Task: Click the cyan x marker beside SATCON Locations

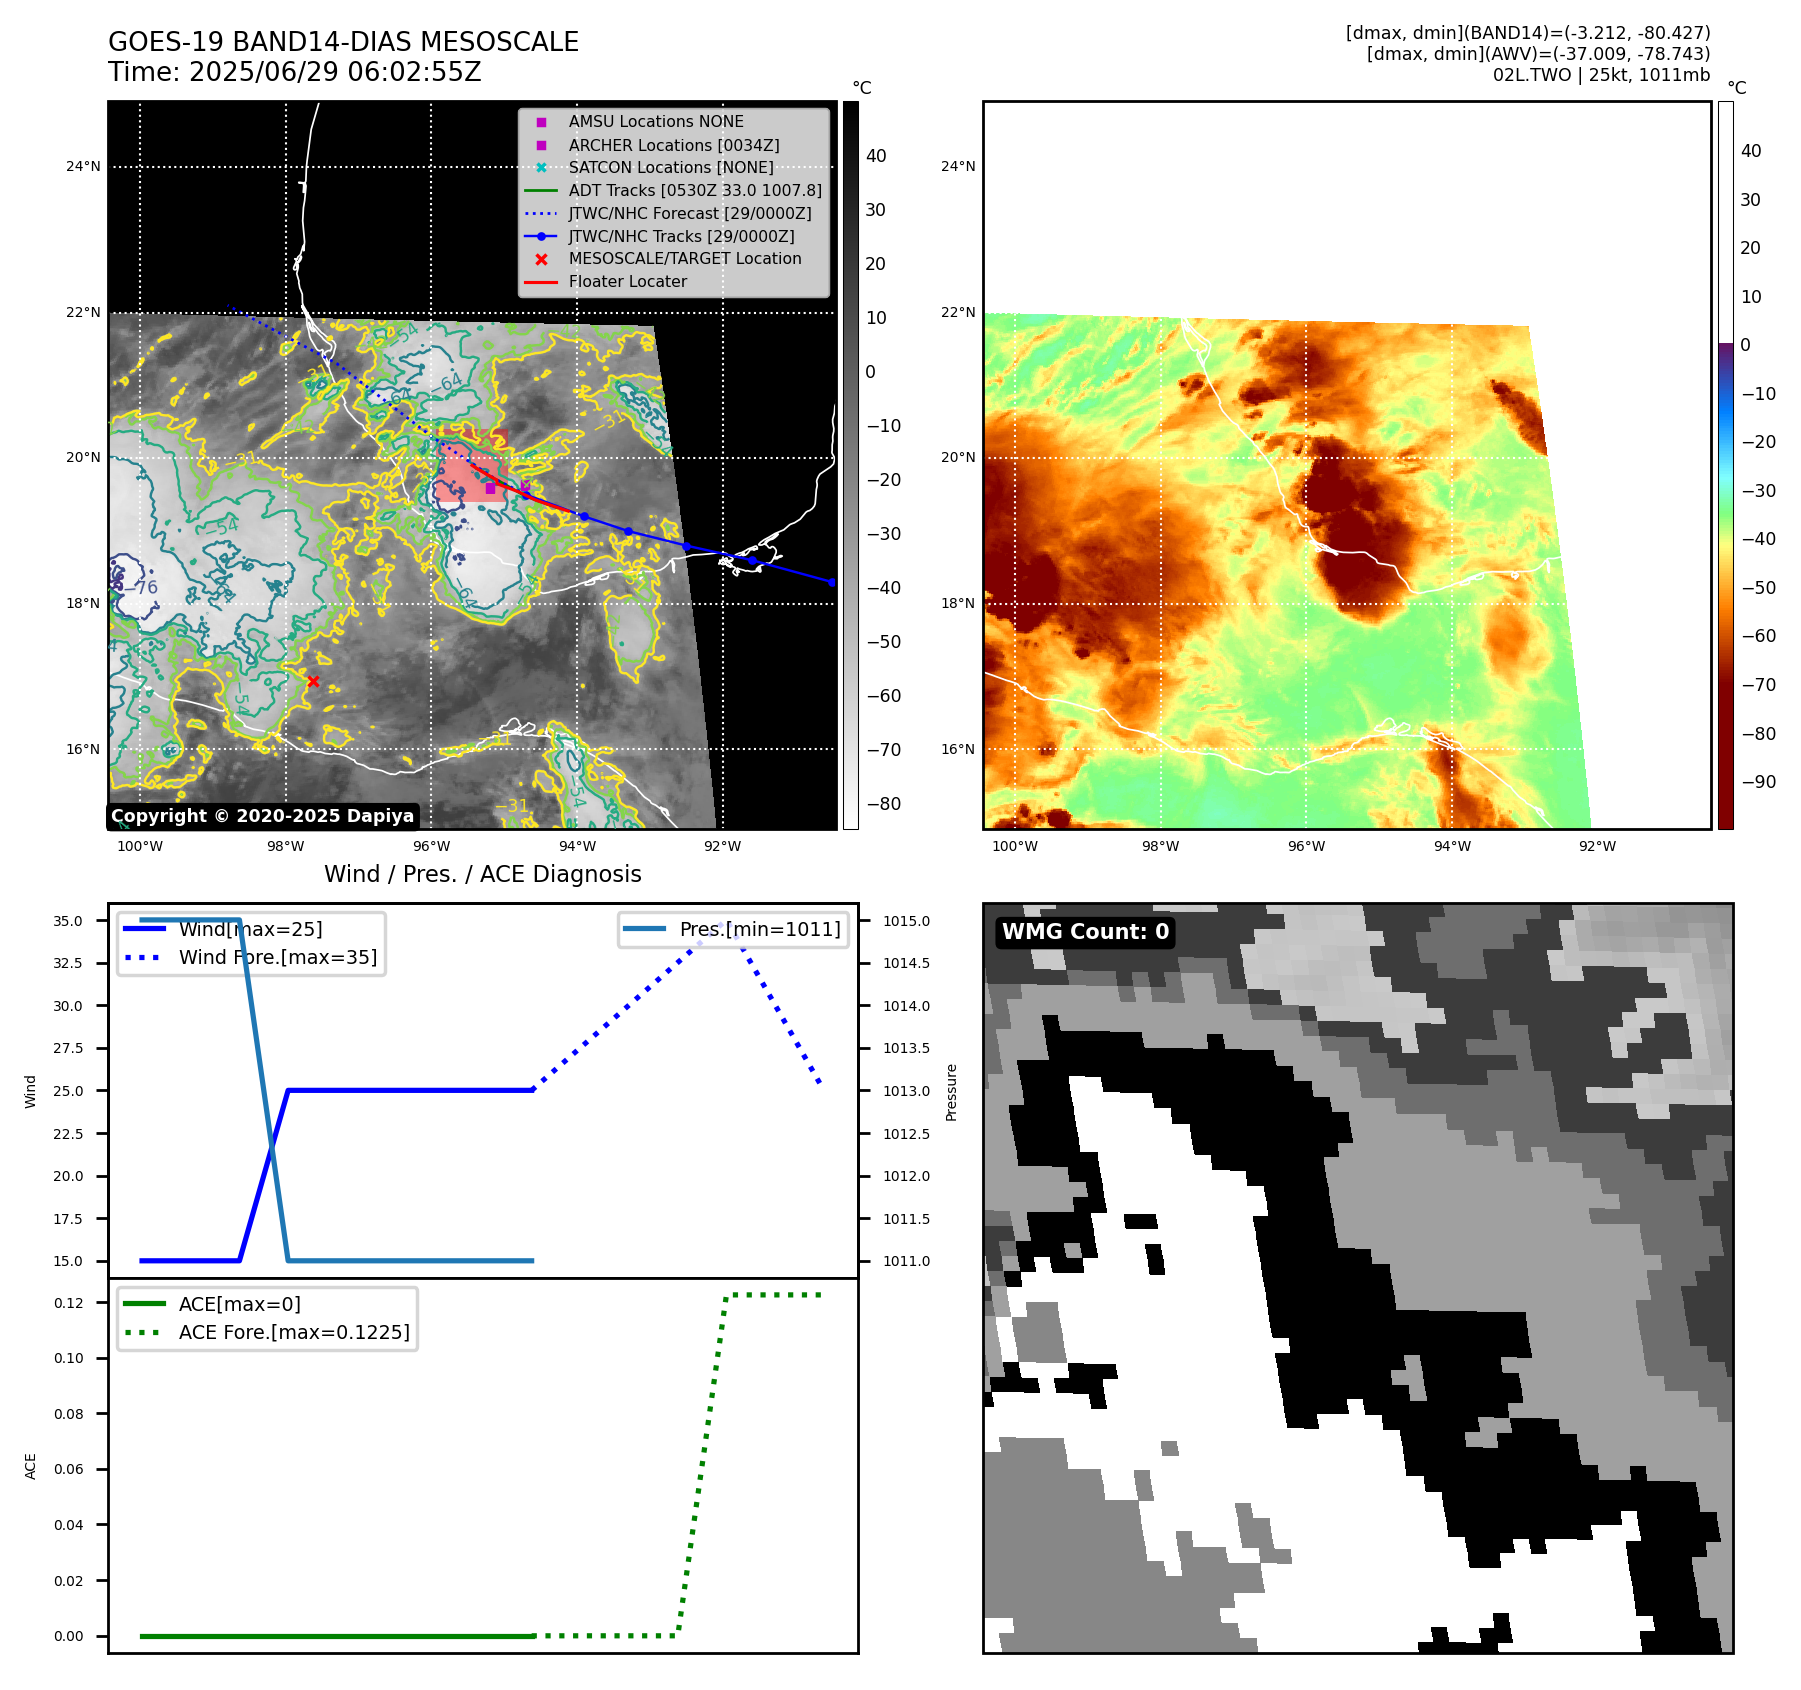Action: tap(541, 168)
